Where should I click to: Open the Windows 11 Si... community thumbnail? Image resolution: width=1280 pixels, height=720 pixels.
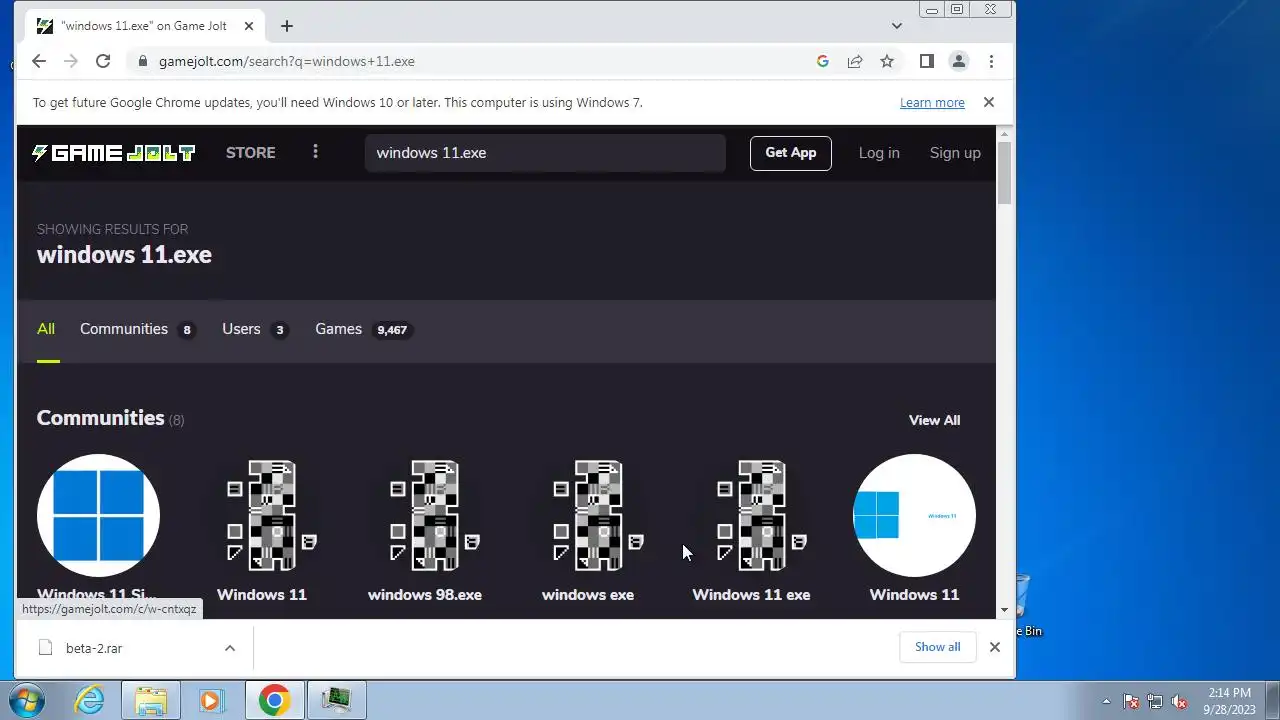[98, 515]
